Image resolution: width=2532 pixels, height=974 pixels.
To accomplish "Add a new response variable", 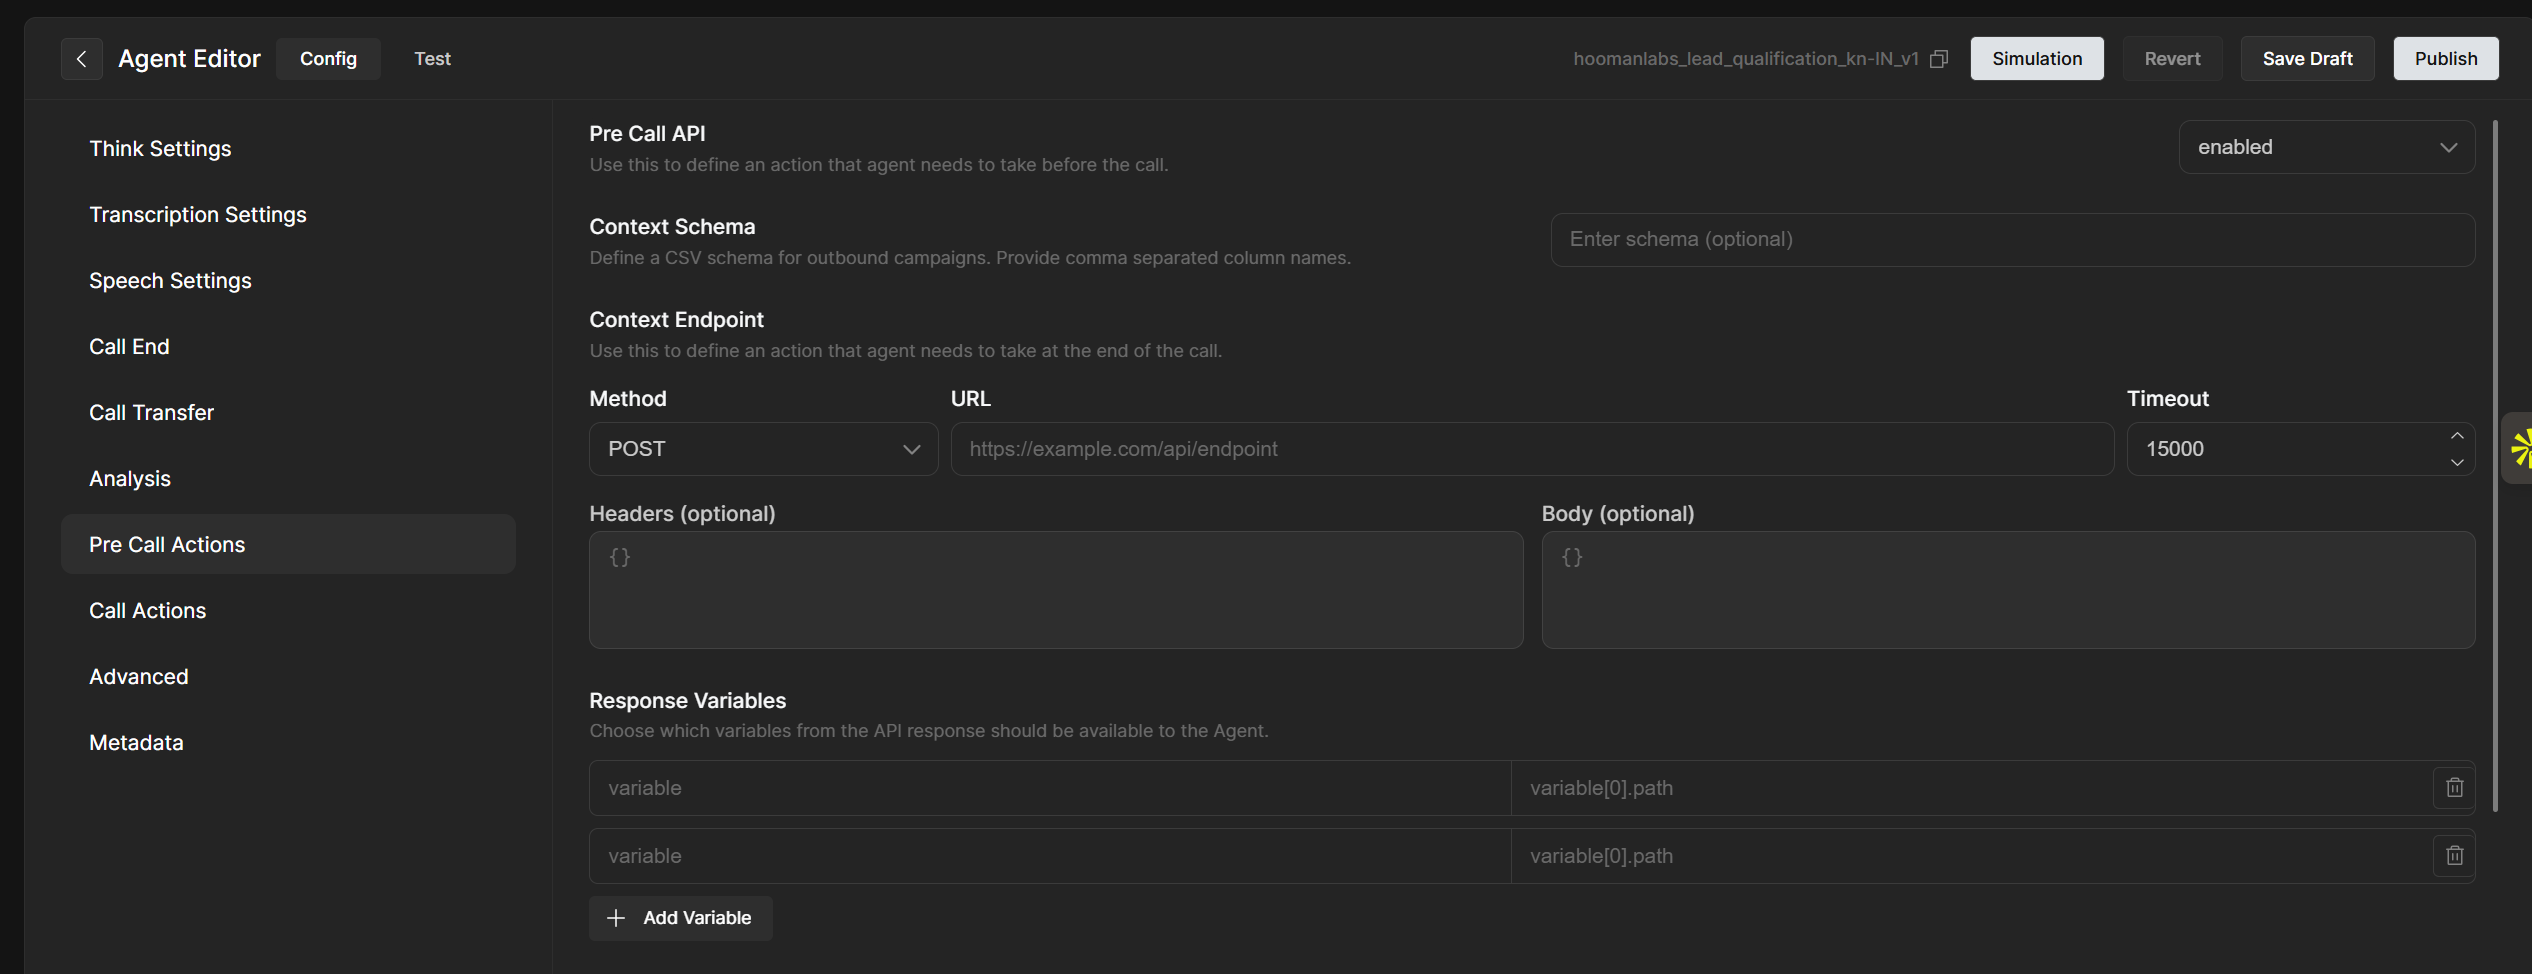I will 681,918.
